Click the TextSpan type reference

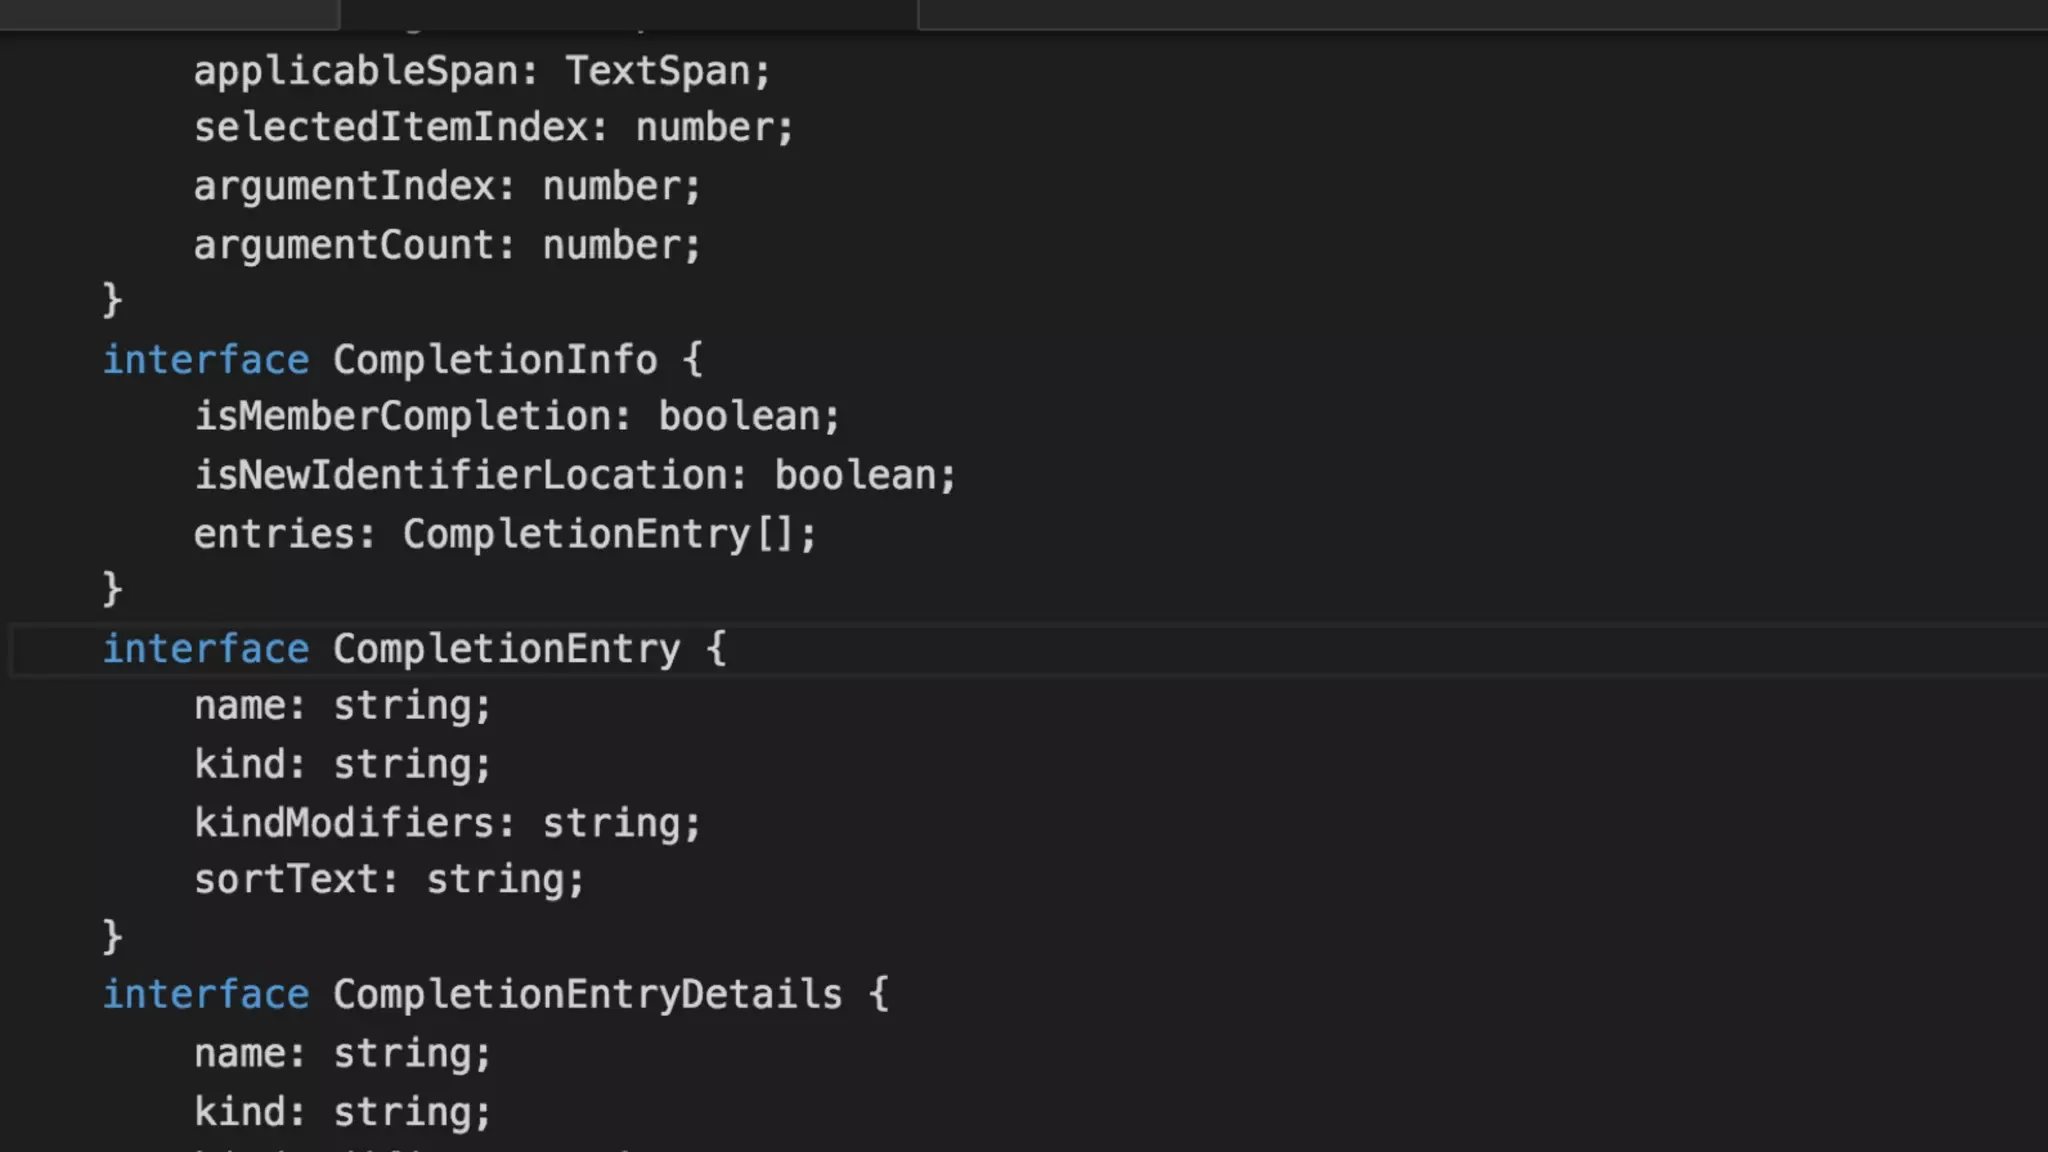pos(657,72)
